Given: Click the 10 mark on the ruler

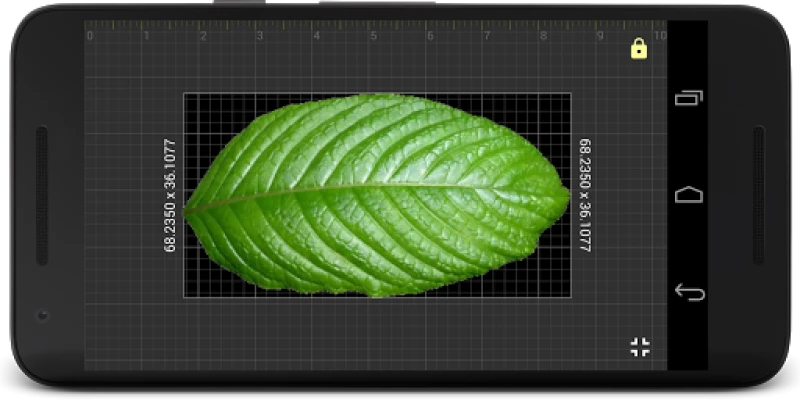Looking at the screenshot, I should pyautogui.click(x=660, y=36).
